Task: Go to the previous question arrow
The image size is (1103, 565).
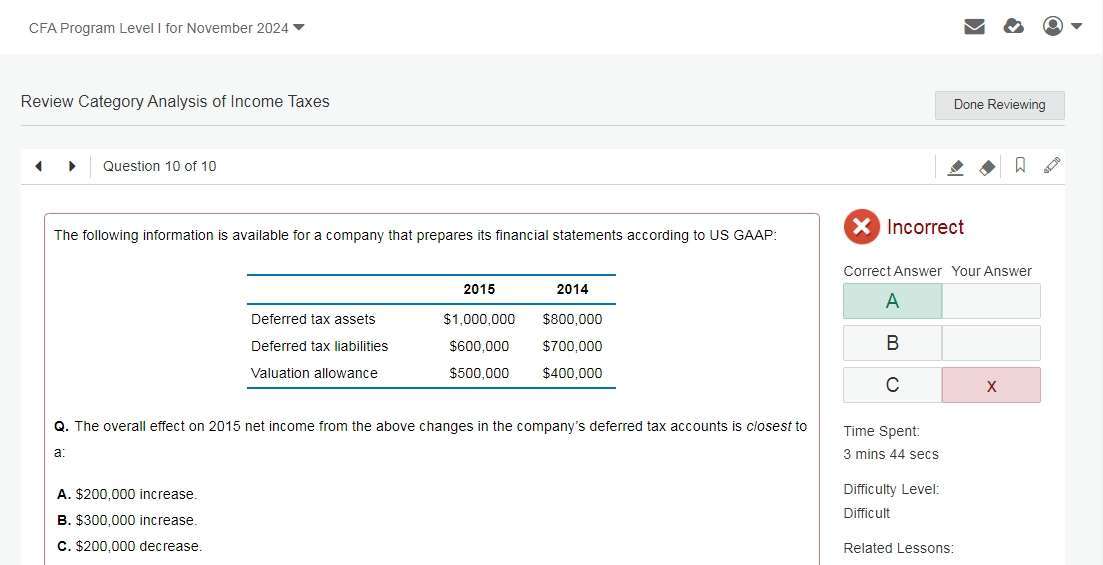Action: pyautogui.click(x=38, y=166)
